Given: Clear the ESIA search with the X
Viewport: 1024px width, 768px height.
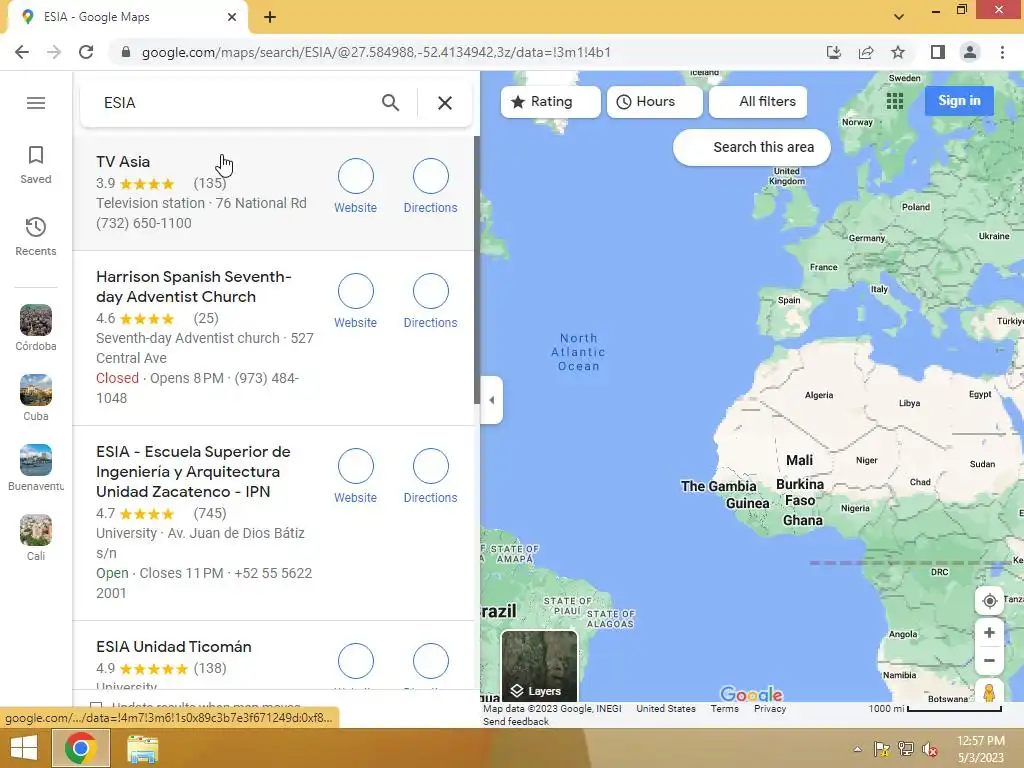Looking at the screenshot, I should [x=445, y=103].
